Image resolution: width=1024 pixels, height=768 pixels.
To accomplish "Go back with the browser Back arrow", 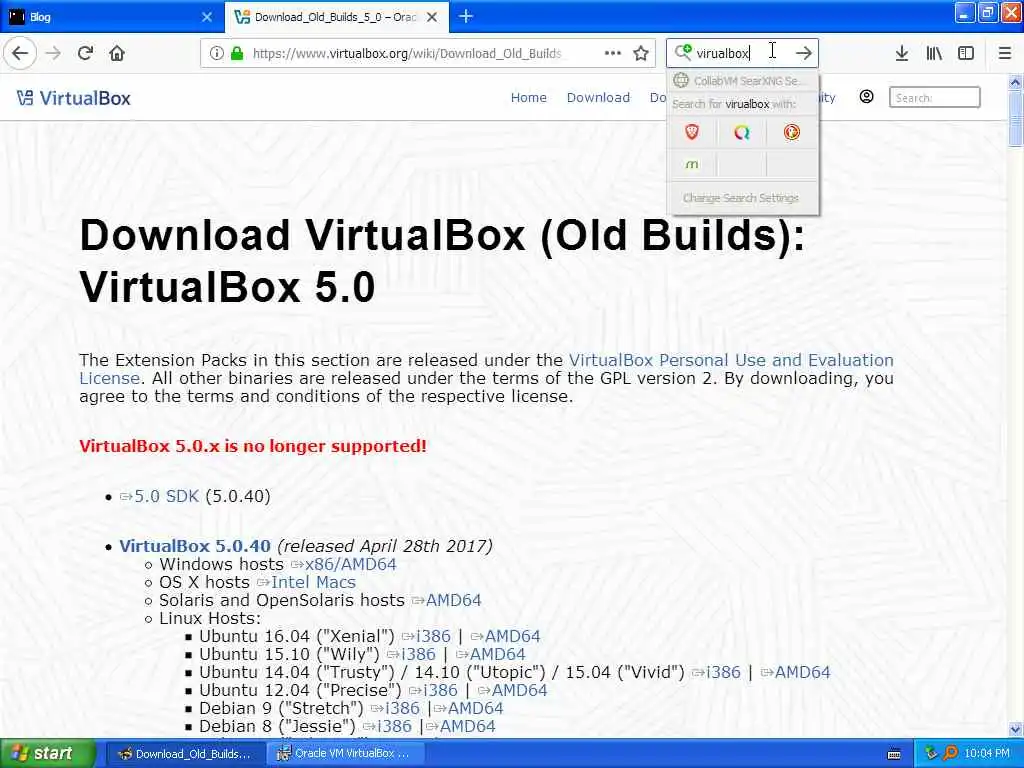I will point(20,53).
